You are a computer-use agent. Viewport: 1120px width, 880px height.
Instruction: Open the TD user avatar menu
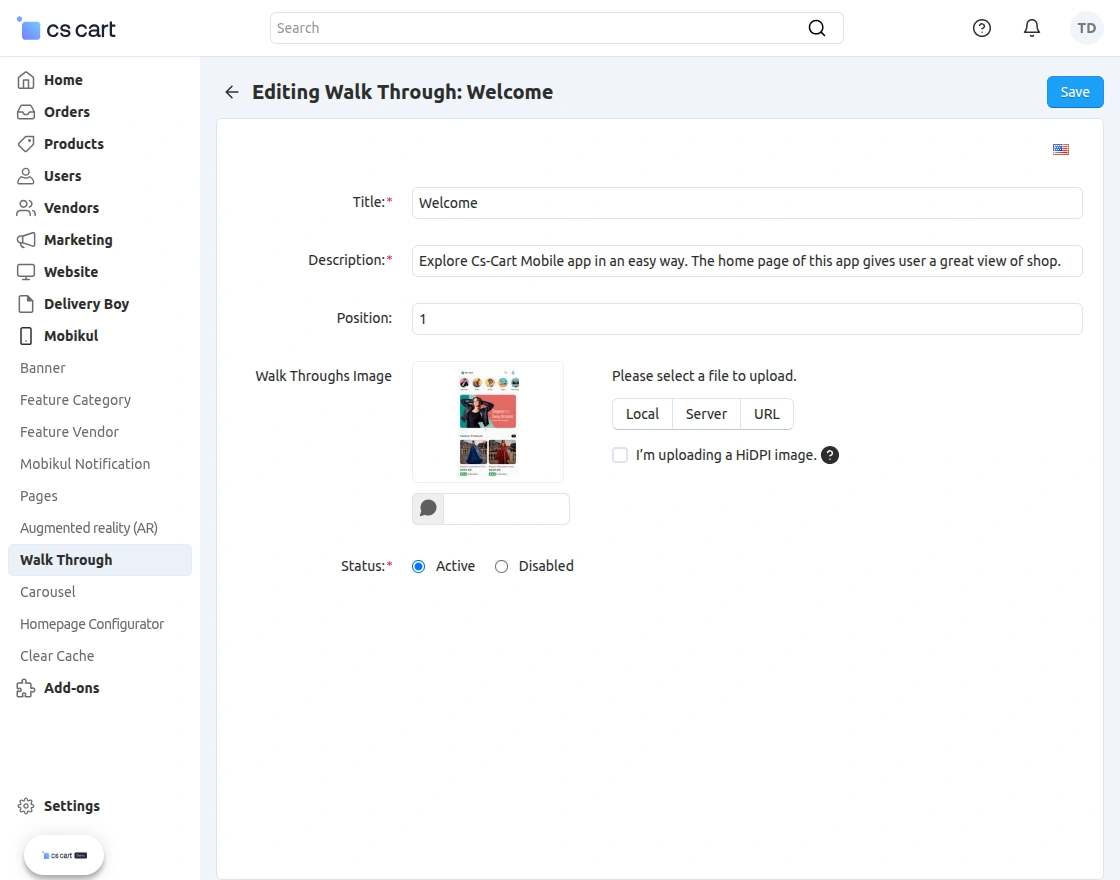[x=1086, y=28]
